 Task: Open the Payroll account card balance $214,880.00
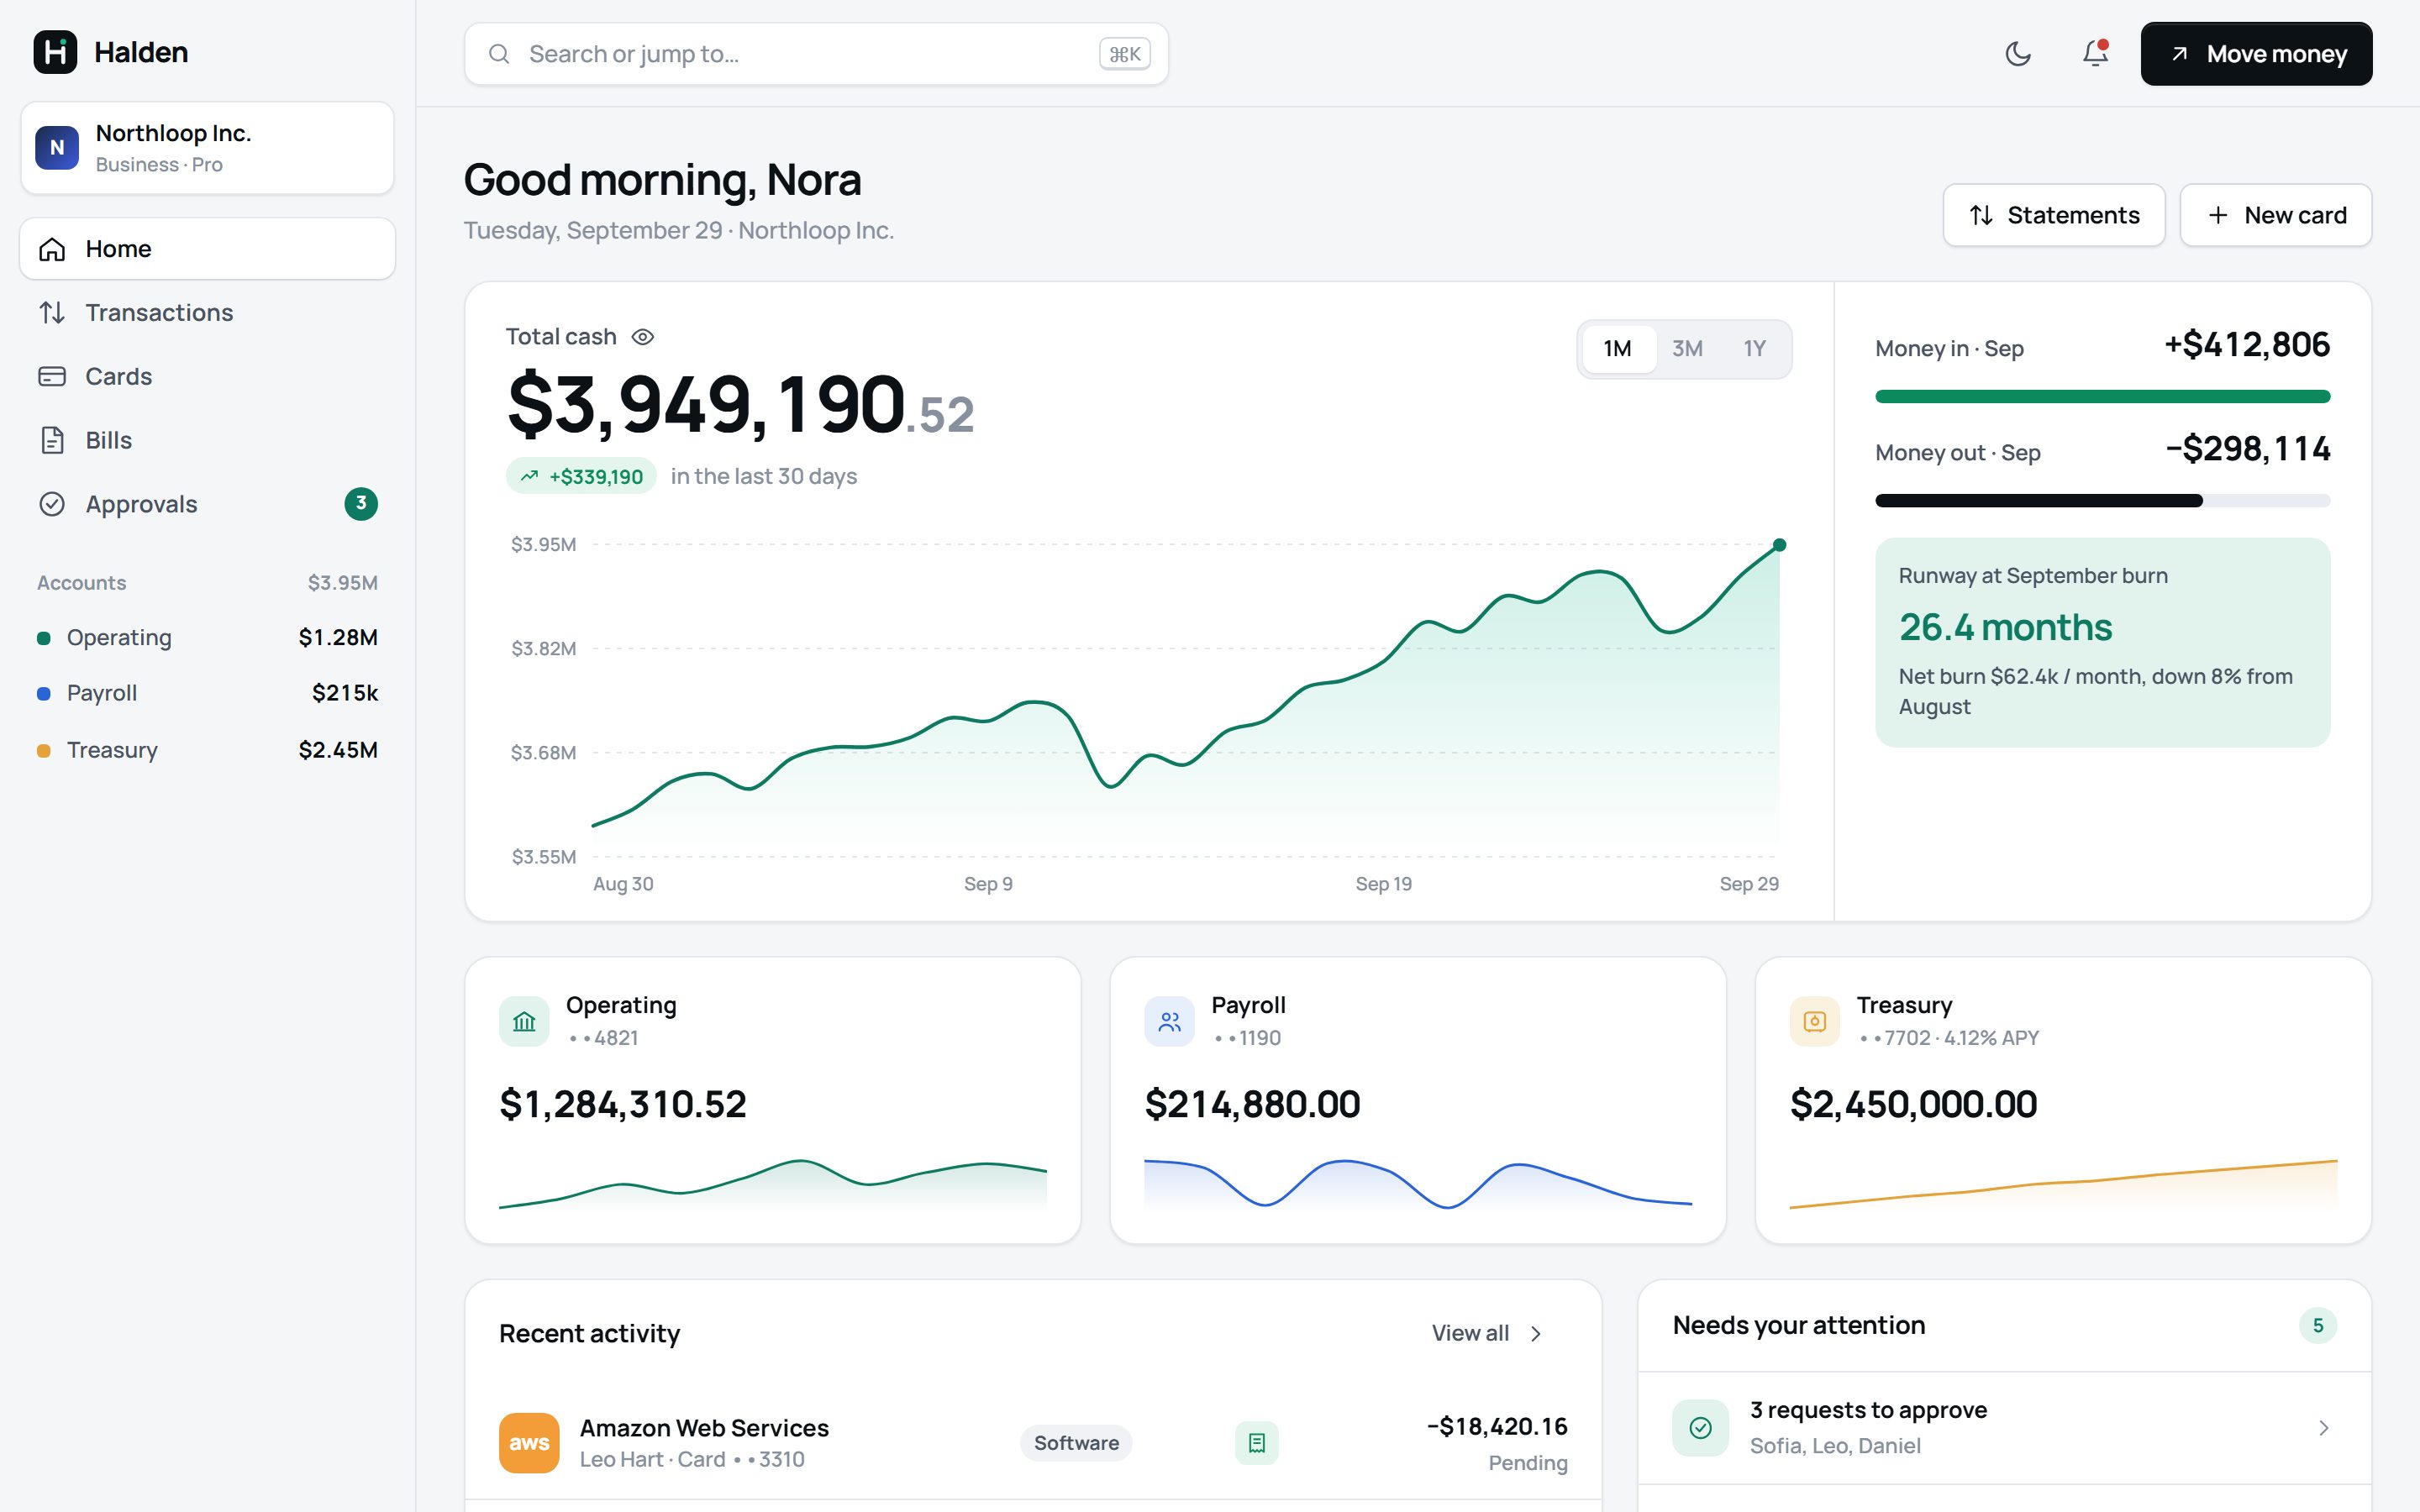click(1252, 1104)
